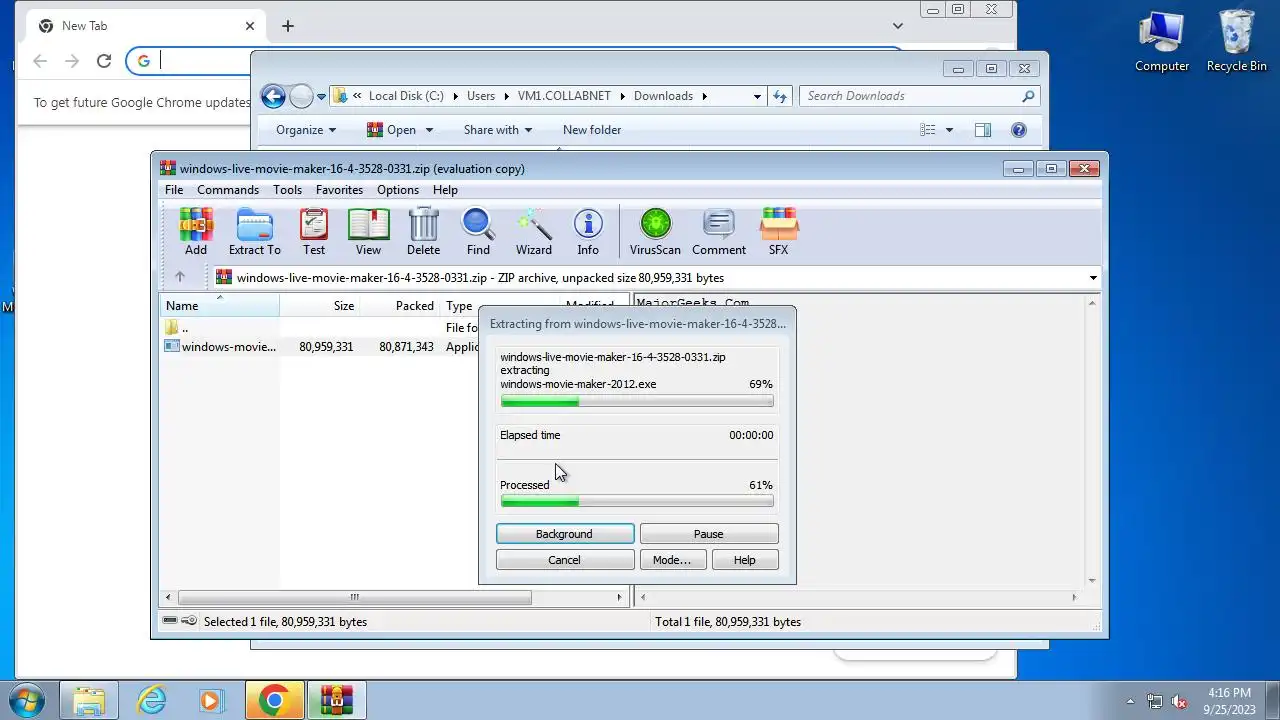This screenshot has height=720, width=1280.
Task: Open Windows Media Player taskbar icon
Action: (212, 700)
